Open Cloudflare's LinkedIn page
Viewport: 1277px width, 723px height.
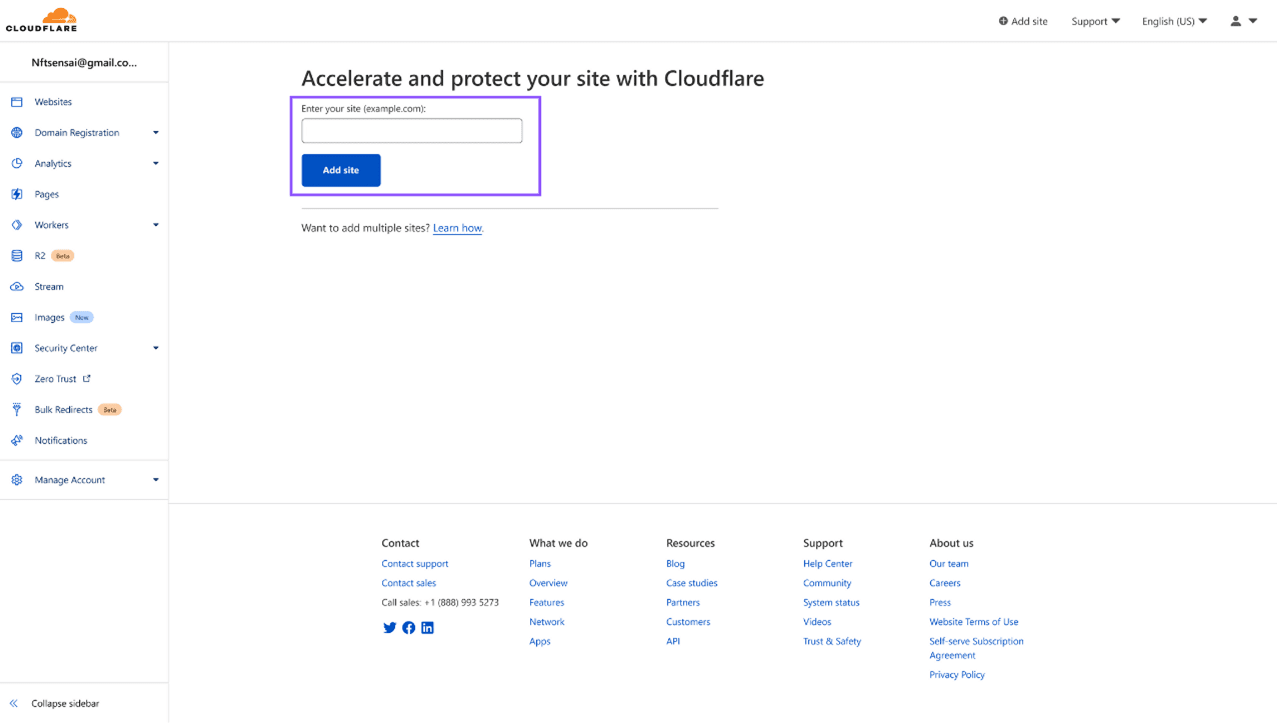[428, 628]
